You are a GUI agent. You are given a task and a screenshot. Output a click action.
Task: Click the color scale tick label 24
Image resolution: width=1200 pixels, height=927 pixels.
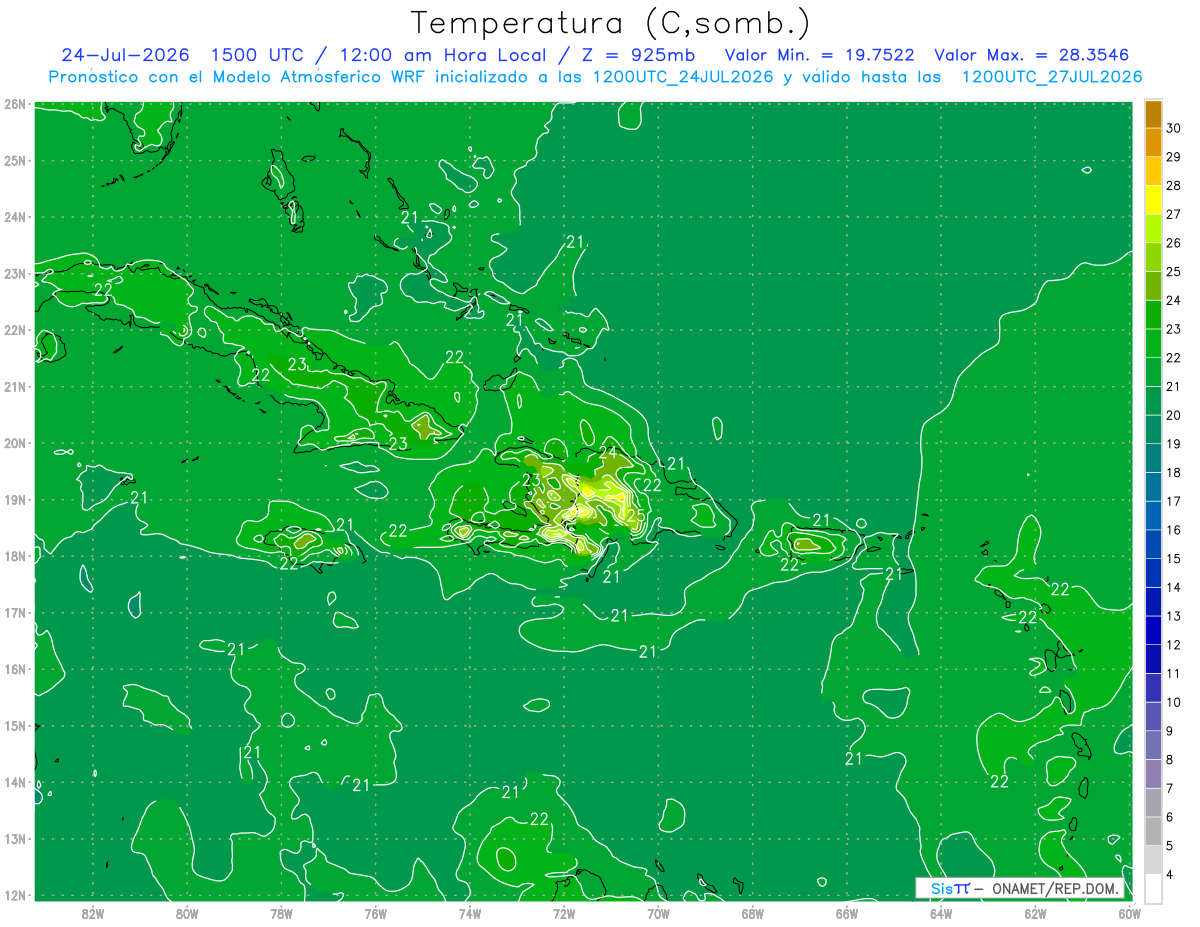[x=1173, y=300]
